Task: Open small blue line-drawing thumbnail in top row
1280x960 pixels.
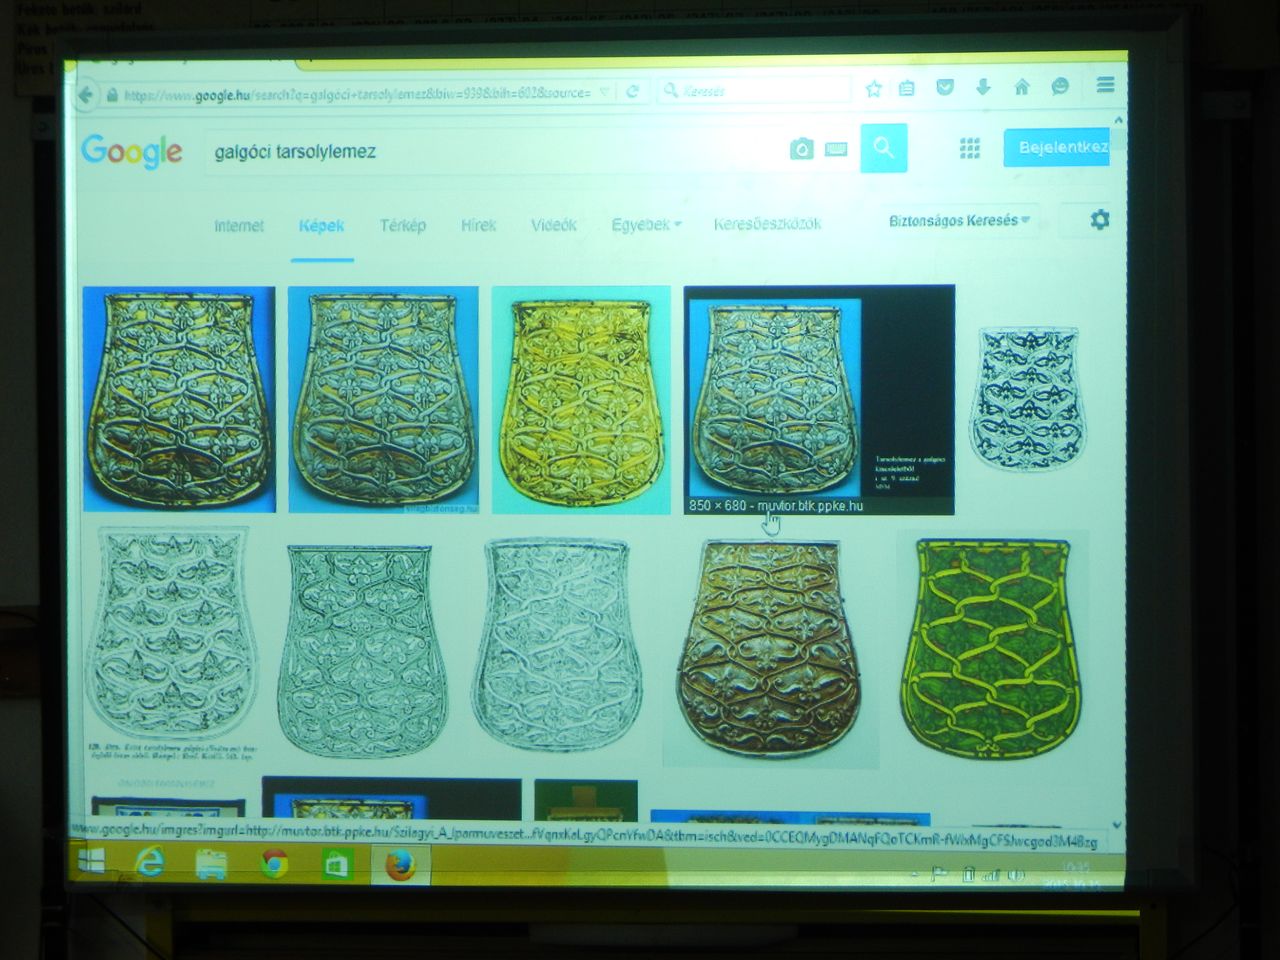Action: click(x=1028, y=397)
